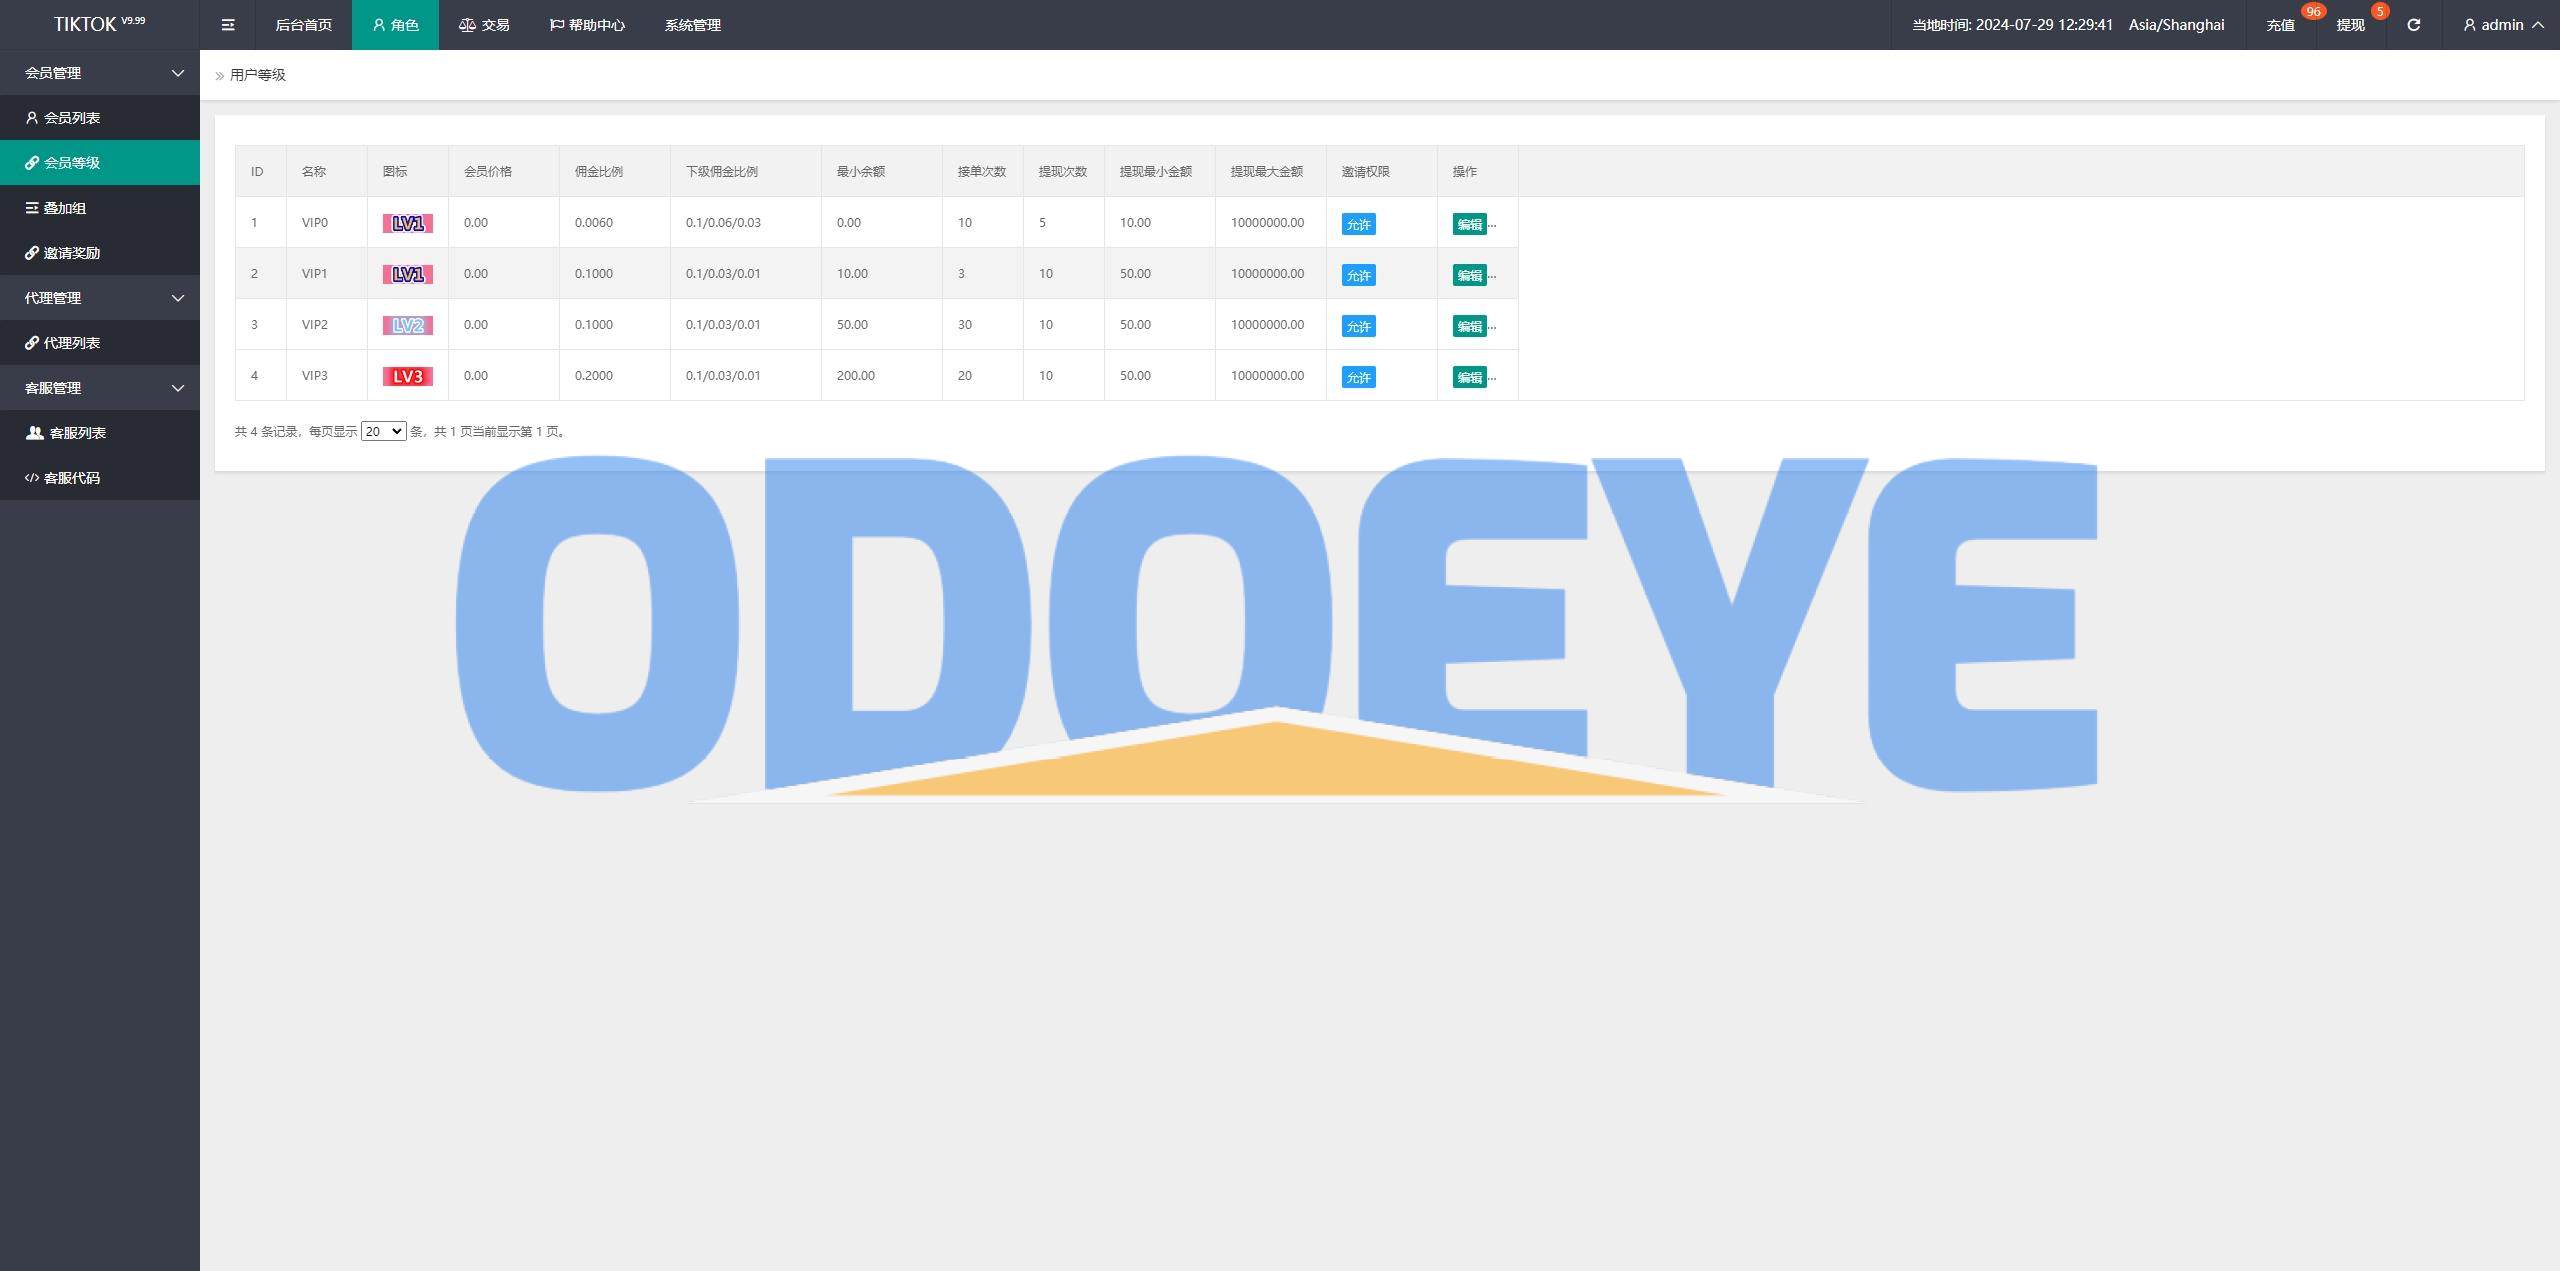Open 客服代码 in the sidebar

coord(100,478)
